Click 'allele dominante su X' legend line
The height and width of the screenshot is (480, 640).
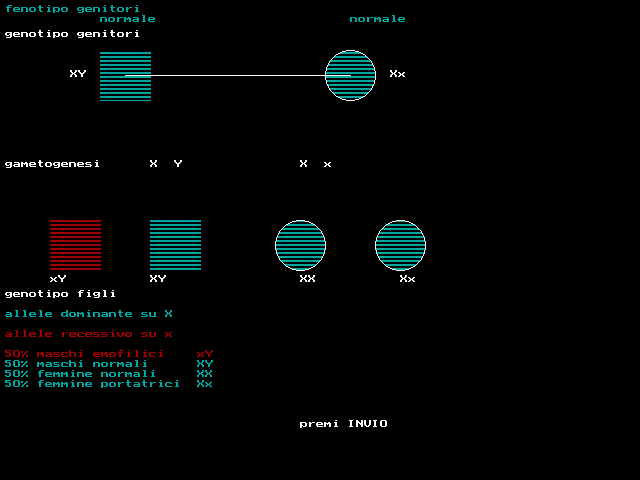click(x=89, y=314)
